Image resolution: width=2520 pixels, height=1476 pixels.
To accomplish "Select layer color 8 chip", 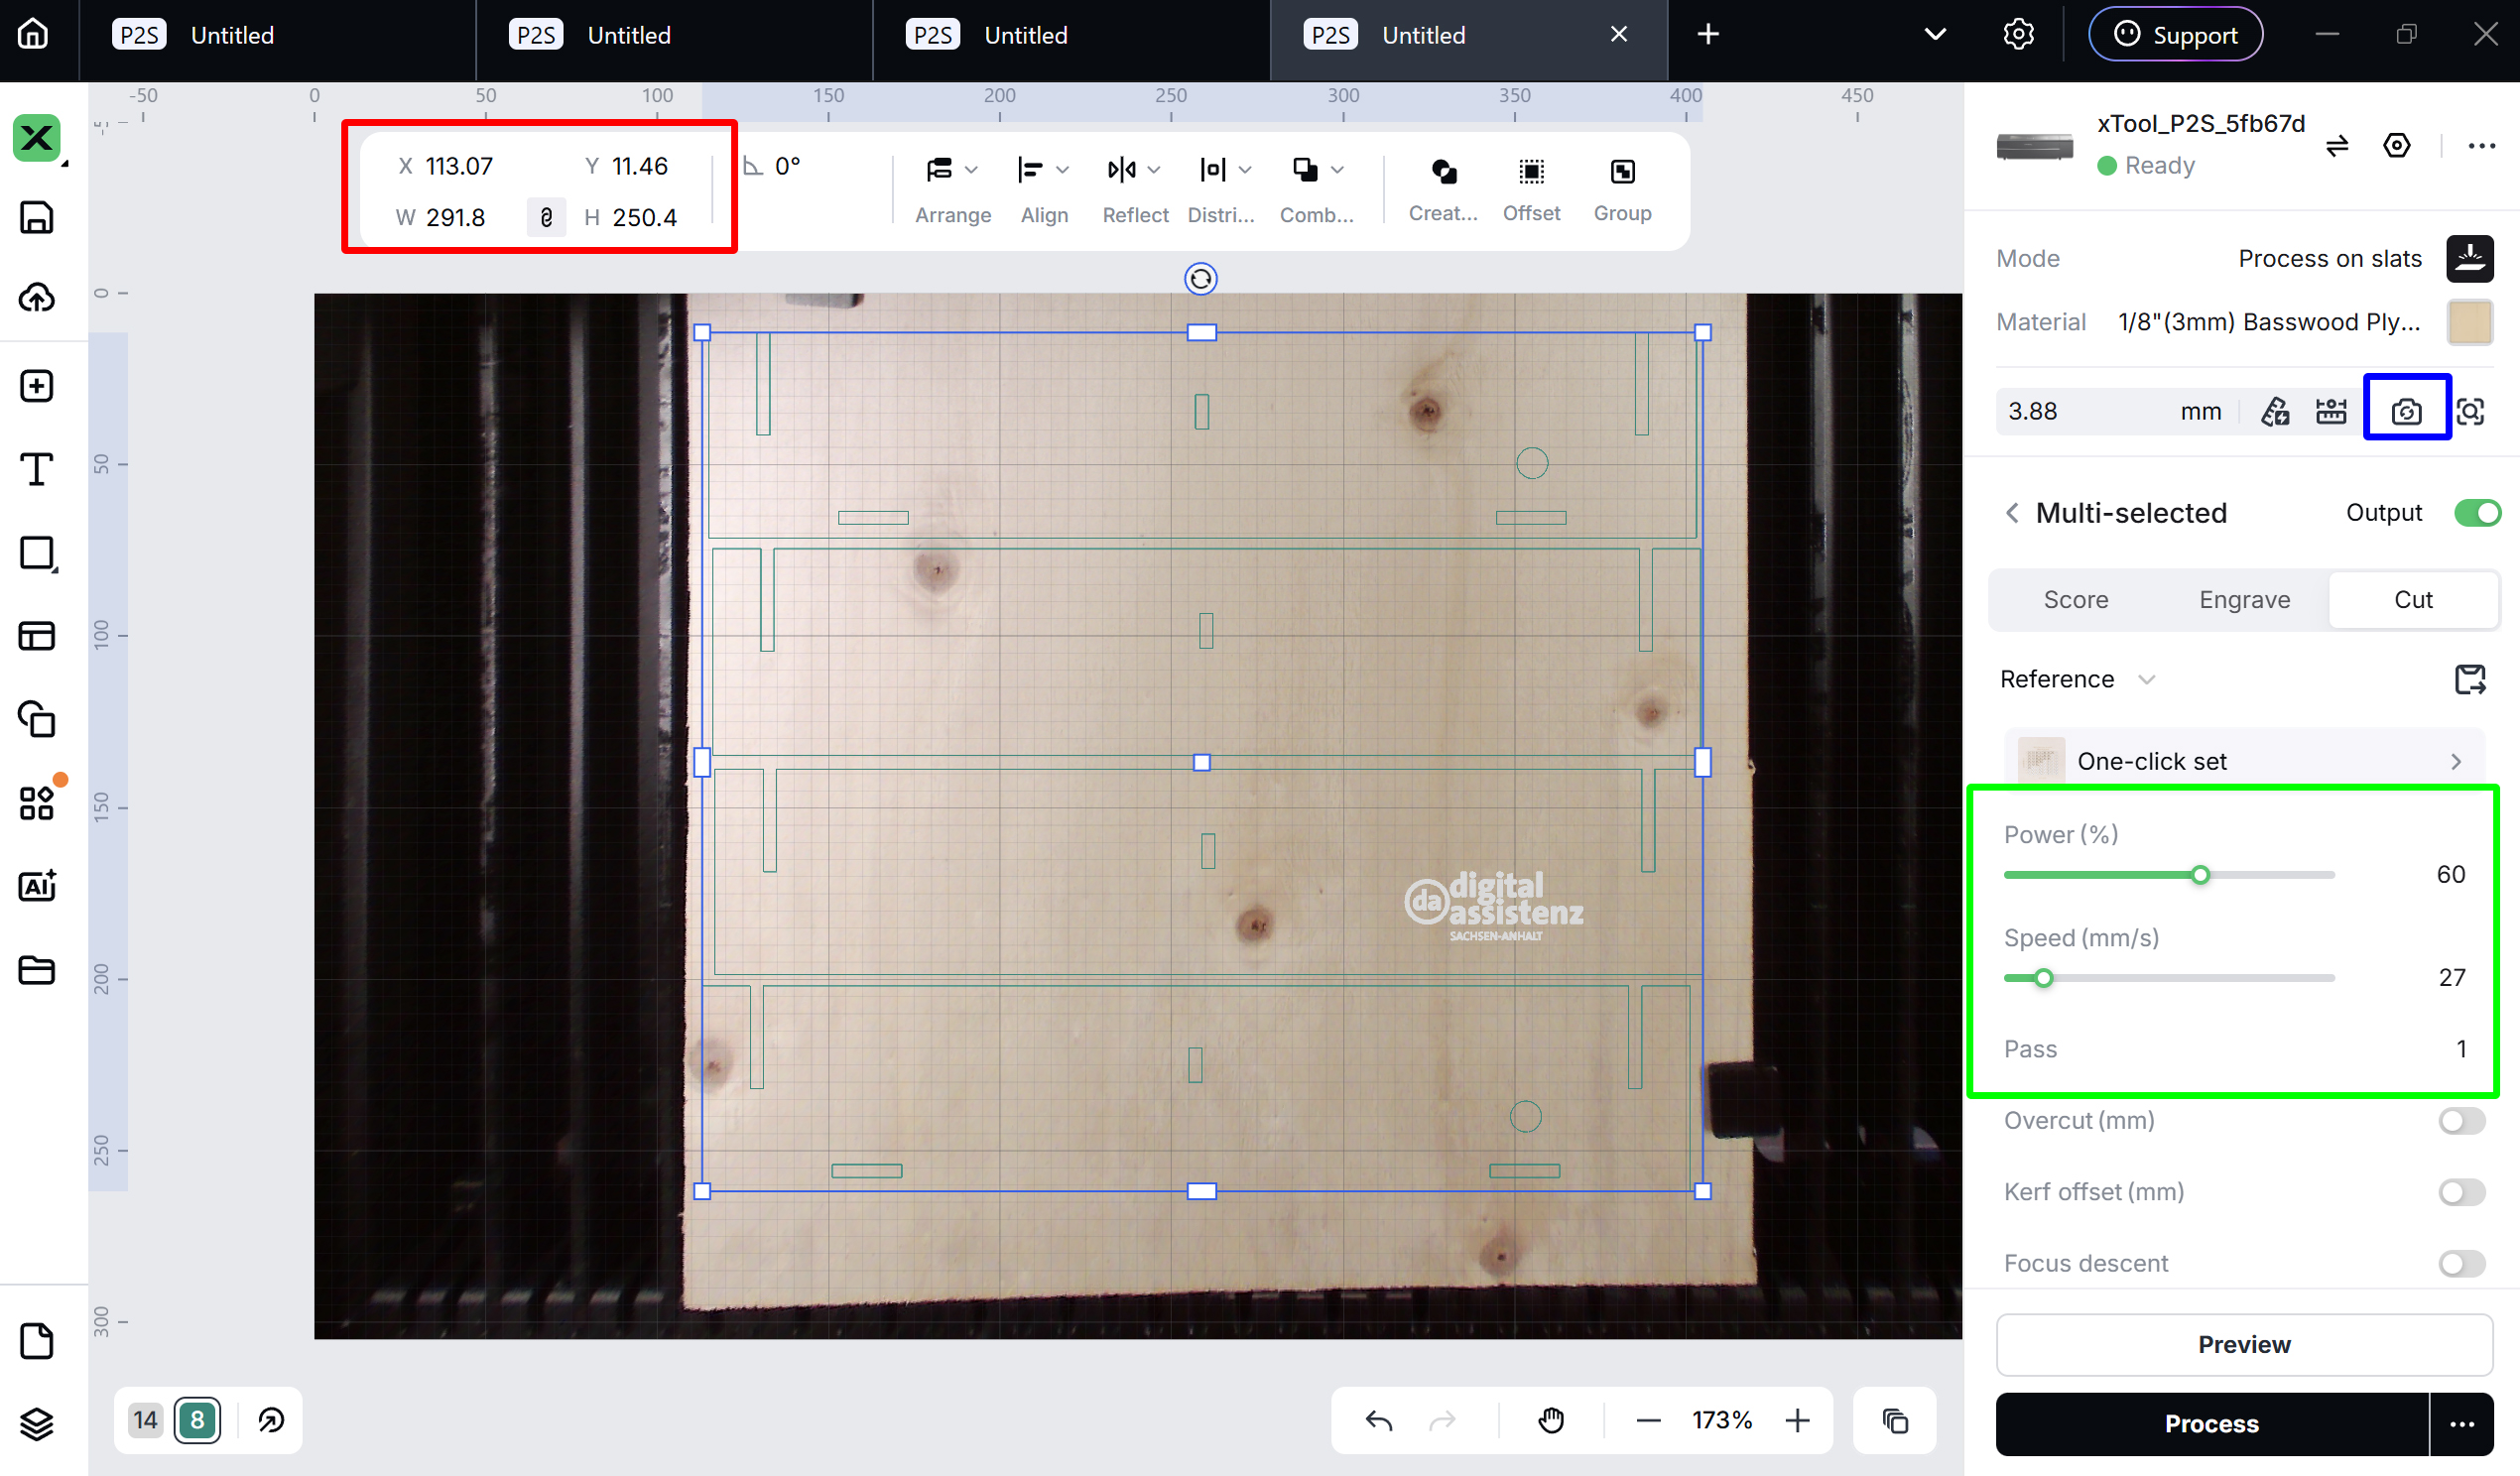I will (197, 1420).
